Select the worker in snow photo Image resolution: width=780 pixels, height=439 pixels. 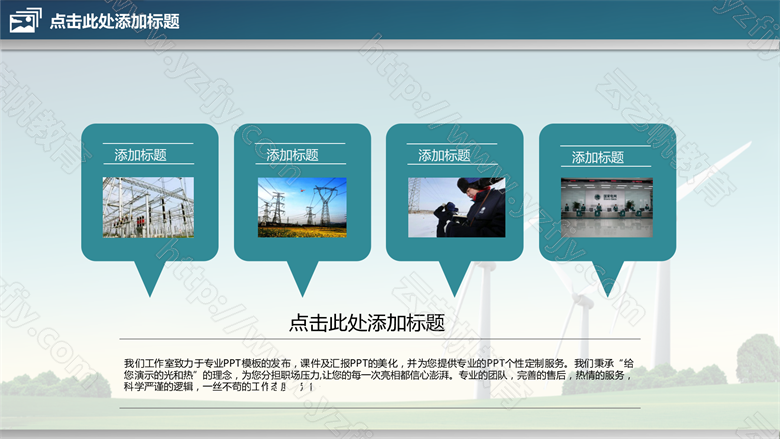(x=457, y=207)
